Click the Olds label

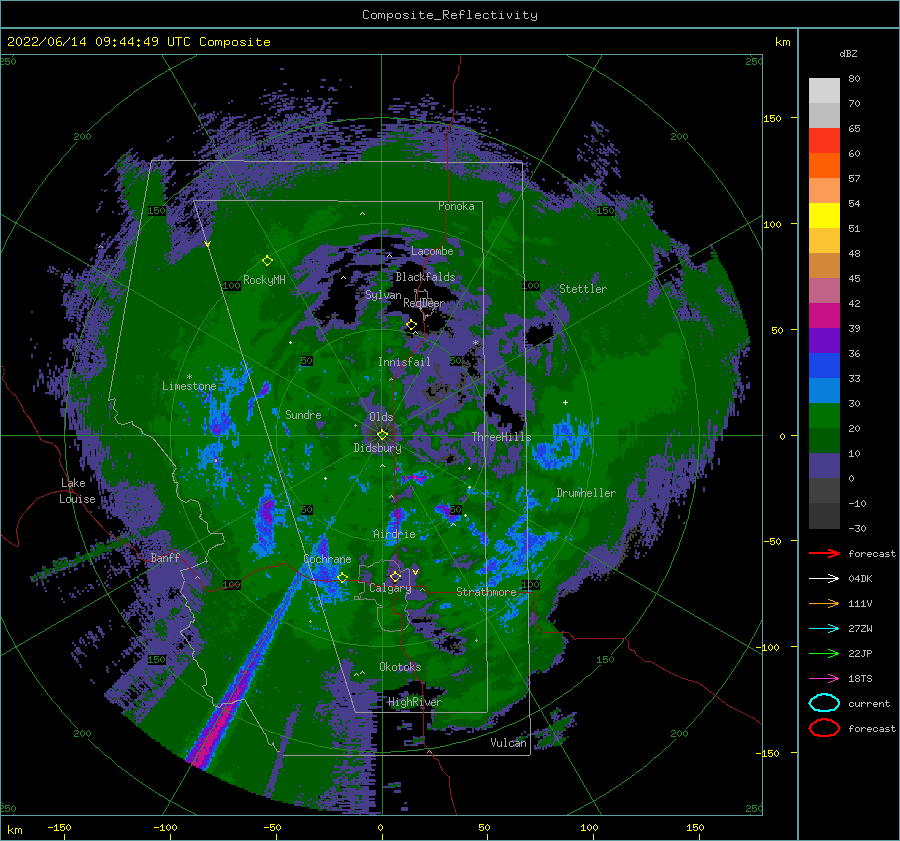click(x=381, y=417)
